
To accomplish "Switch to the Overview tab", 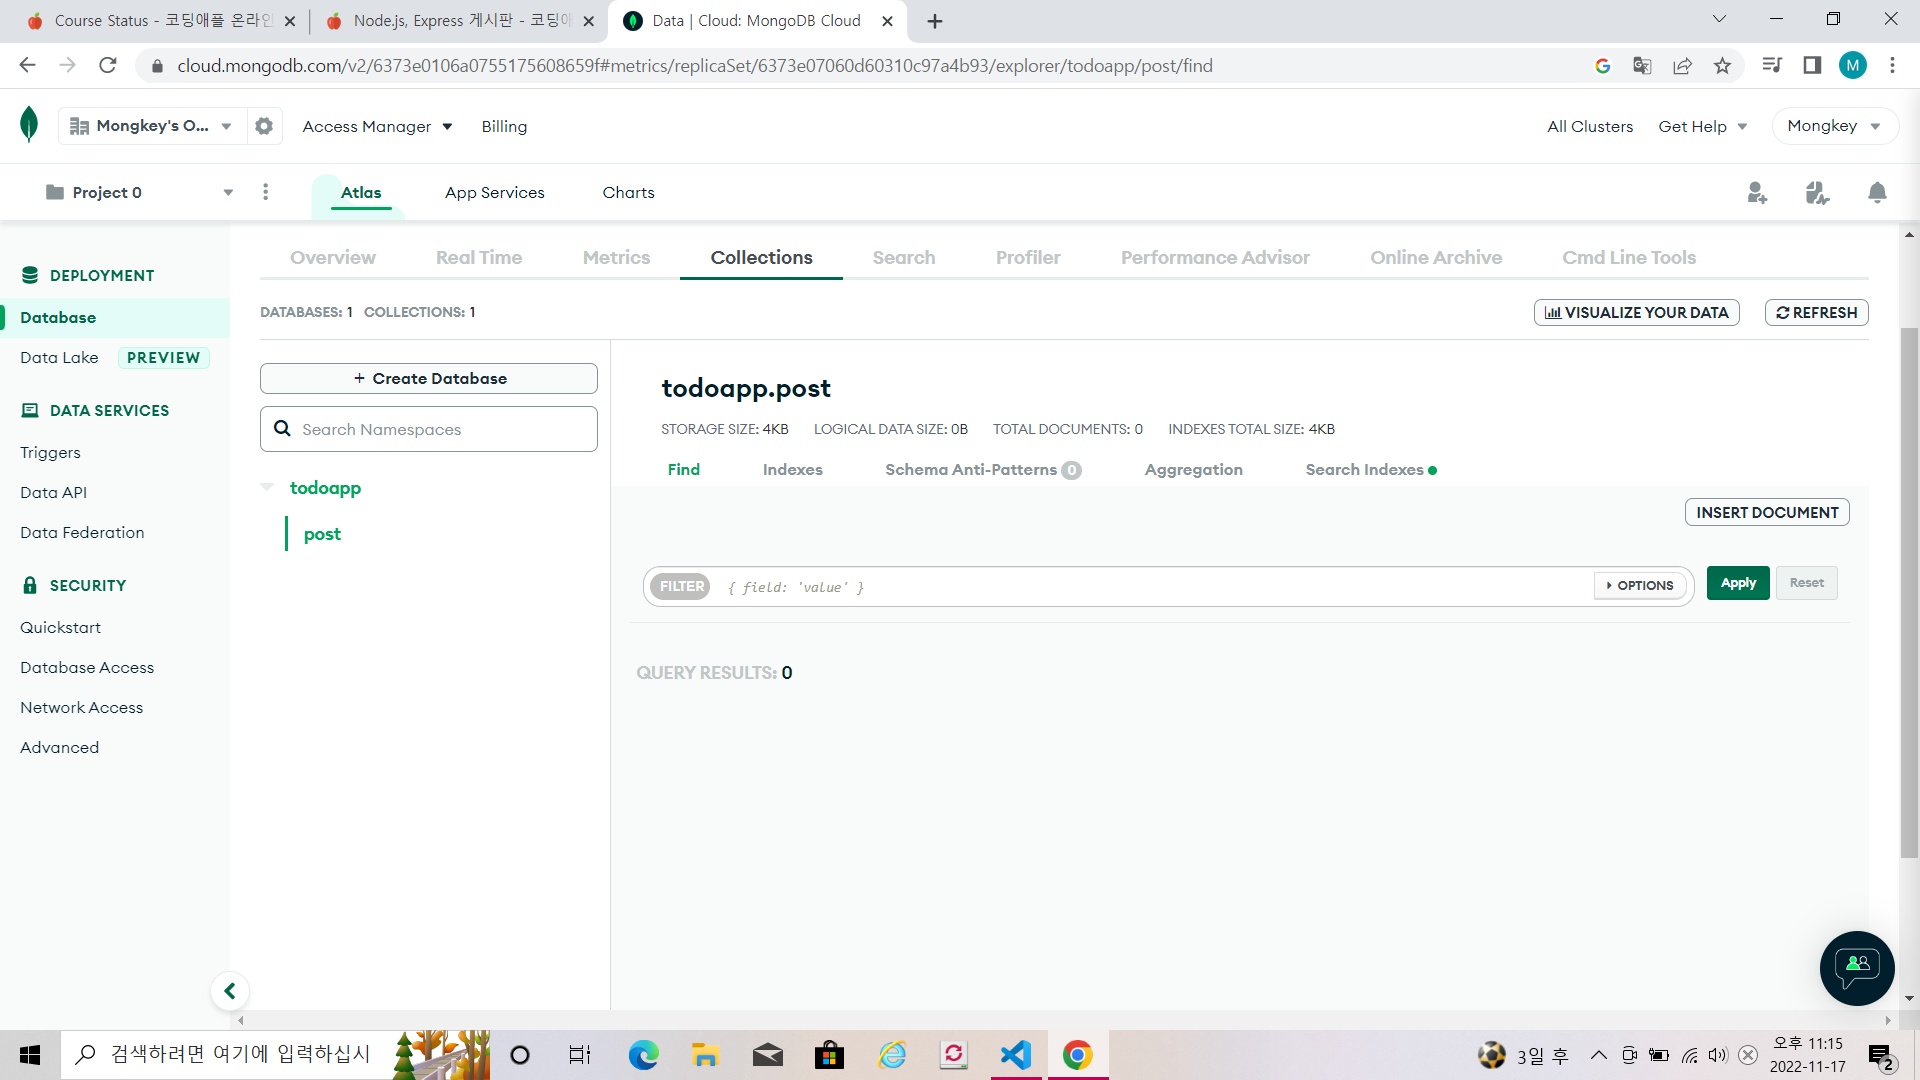I will [333, 257].
